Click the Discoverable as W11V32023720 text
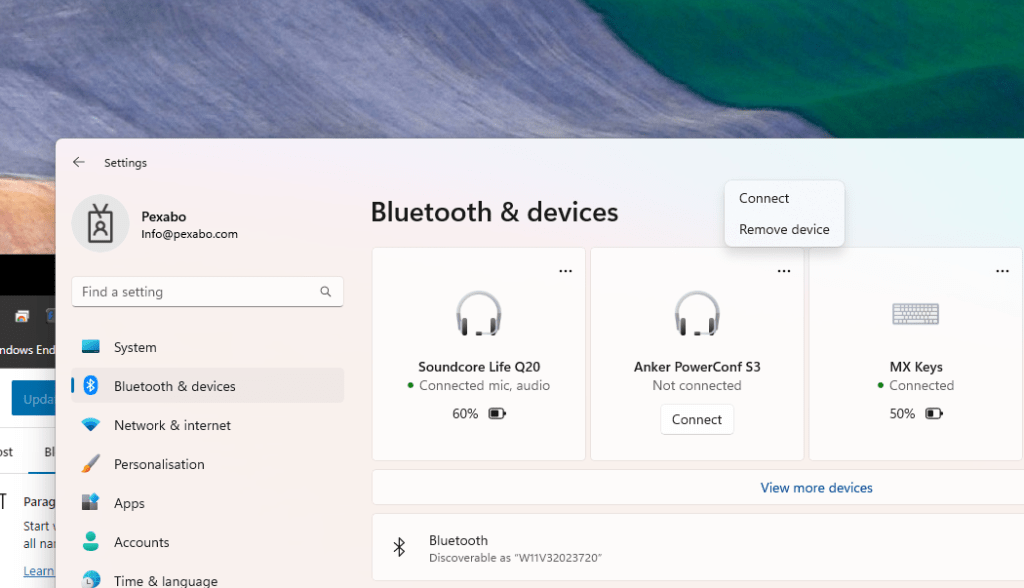This screenshot has width=1024, height=588. tap(515, 558)
